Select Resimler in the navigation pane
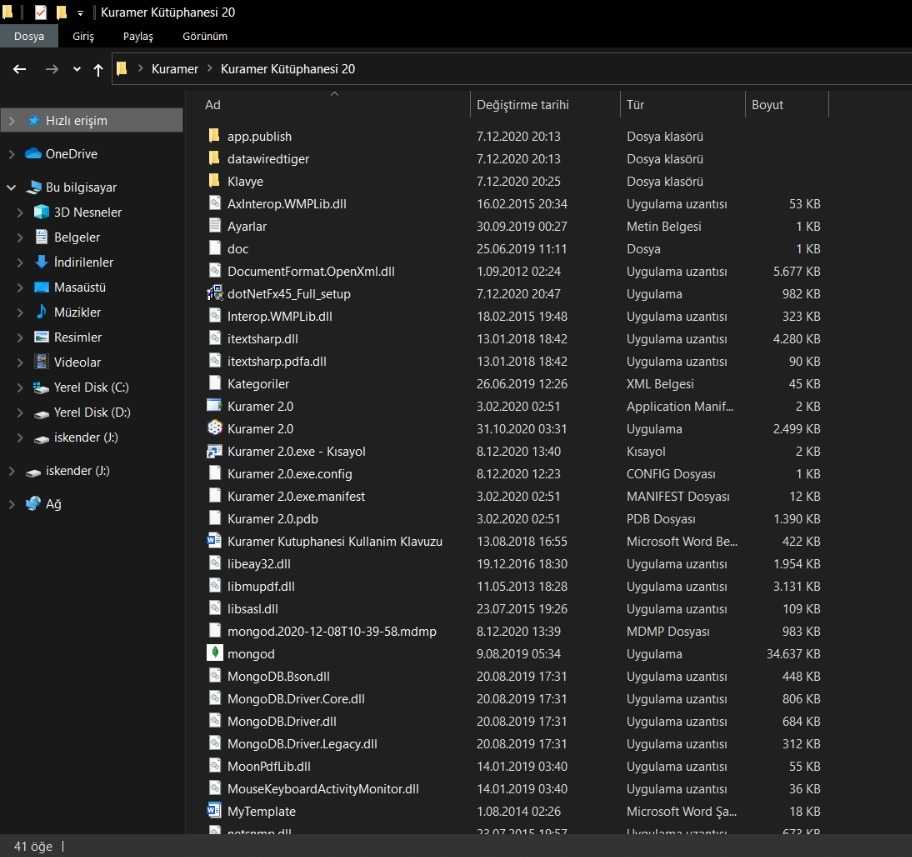 click(77, 337)
